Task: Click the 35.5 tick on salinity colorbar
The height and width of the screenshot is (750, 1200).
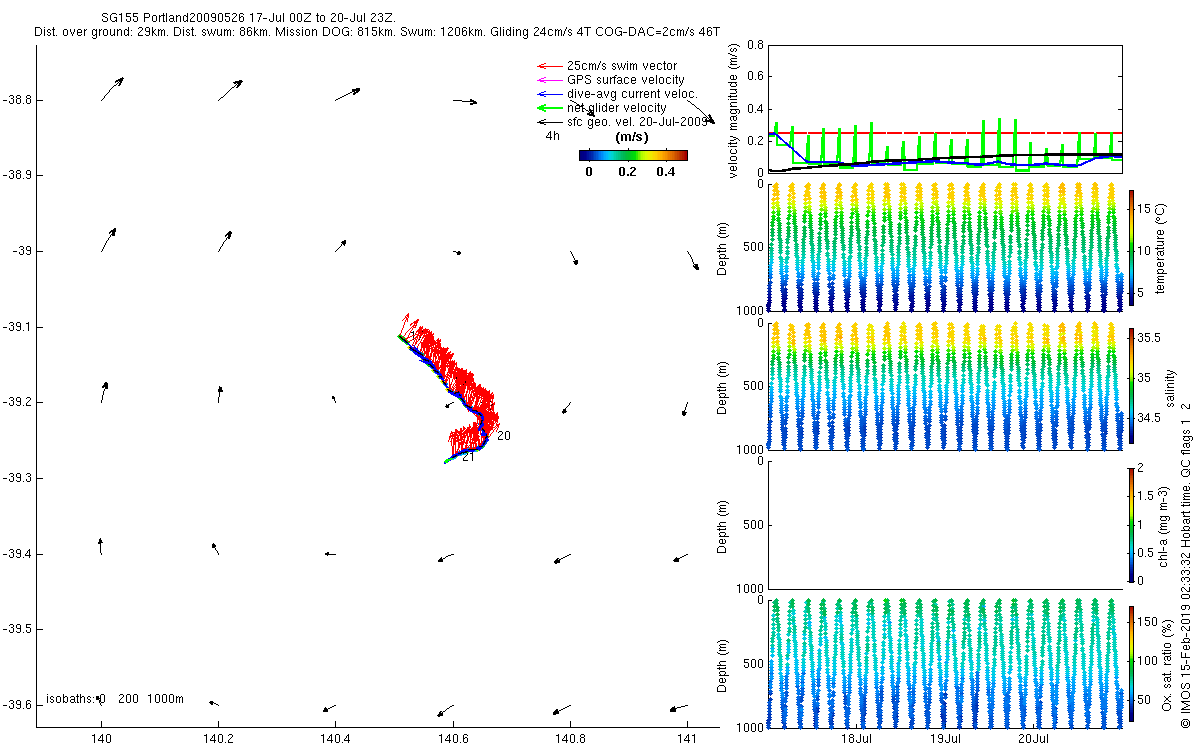Action: click(1148, 338)
